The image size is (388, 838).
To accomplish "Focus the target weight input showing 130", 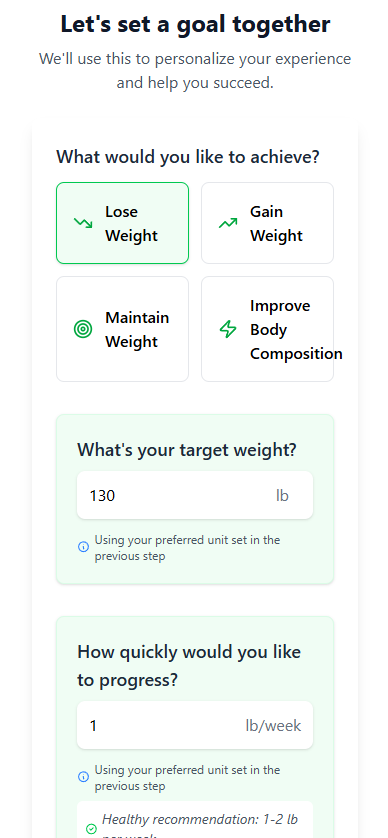I will (195, 495).
